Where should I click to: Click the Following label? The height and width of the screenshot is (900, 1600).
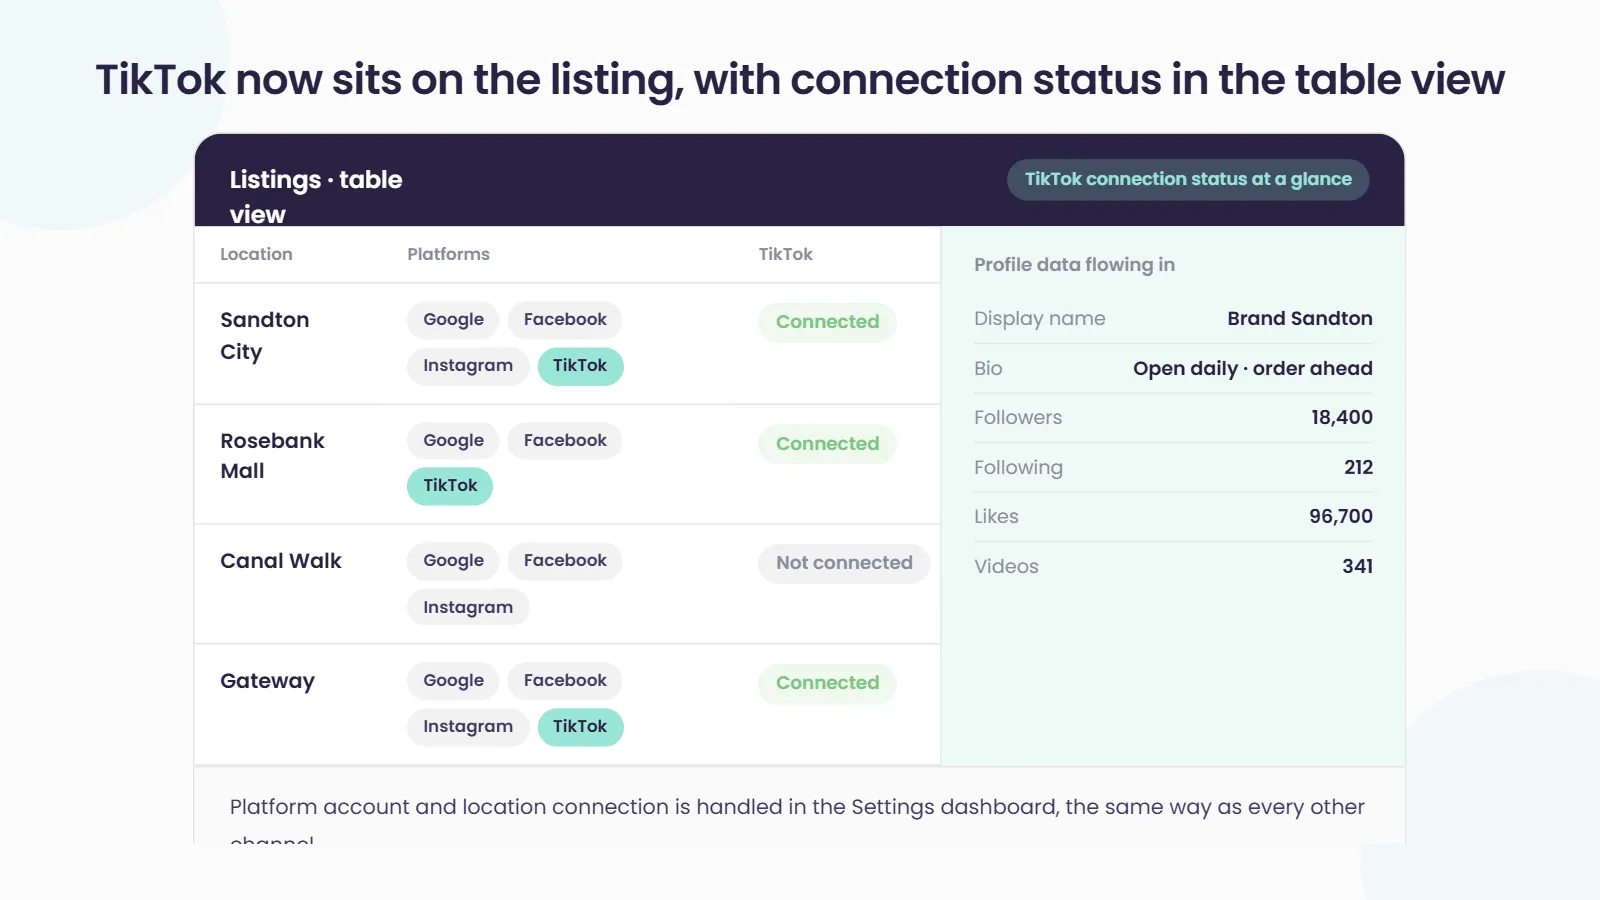coord(1018,468)
